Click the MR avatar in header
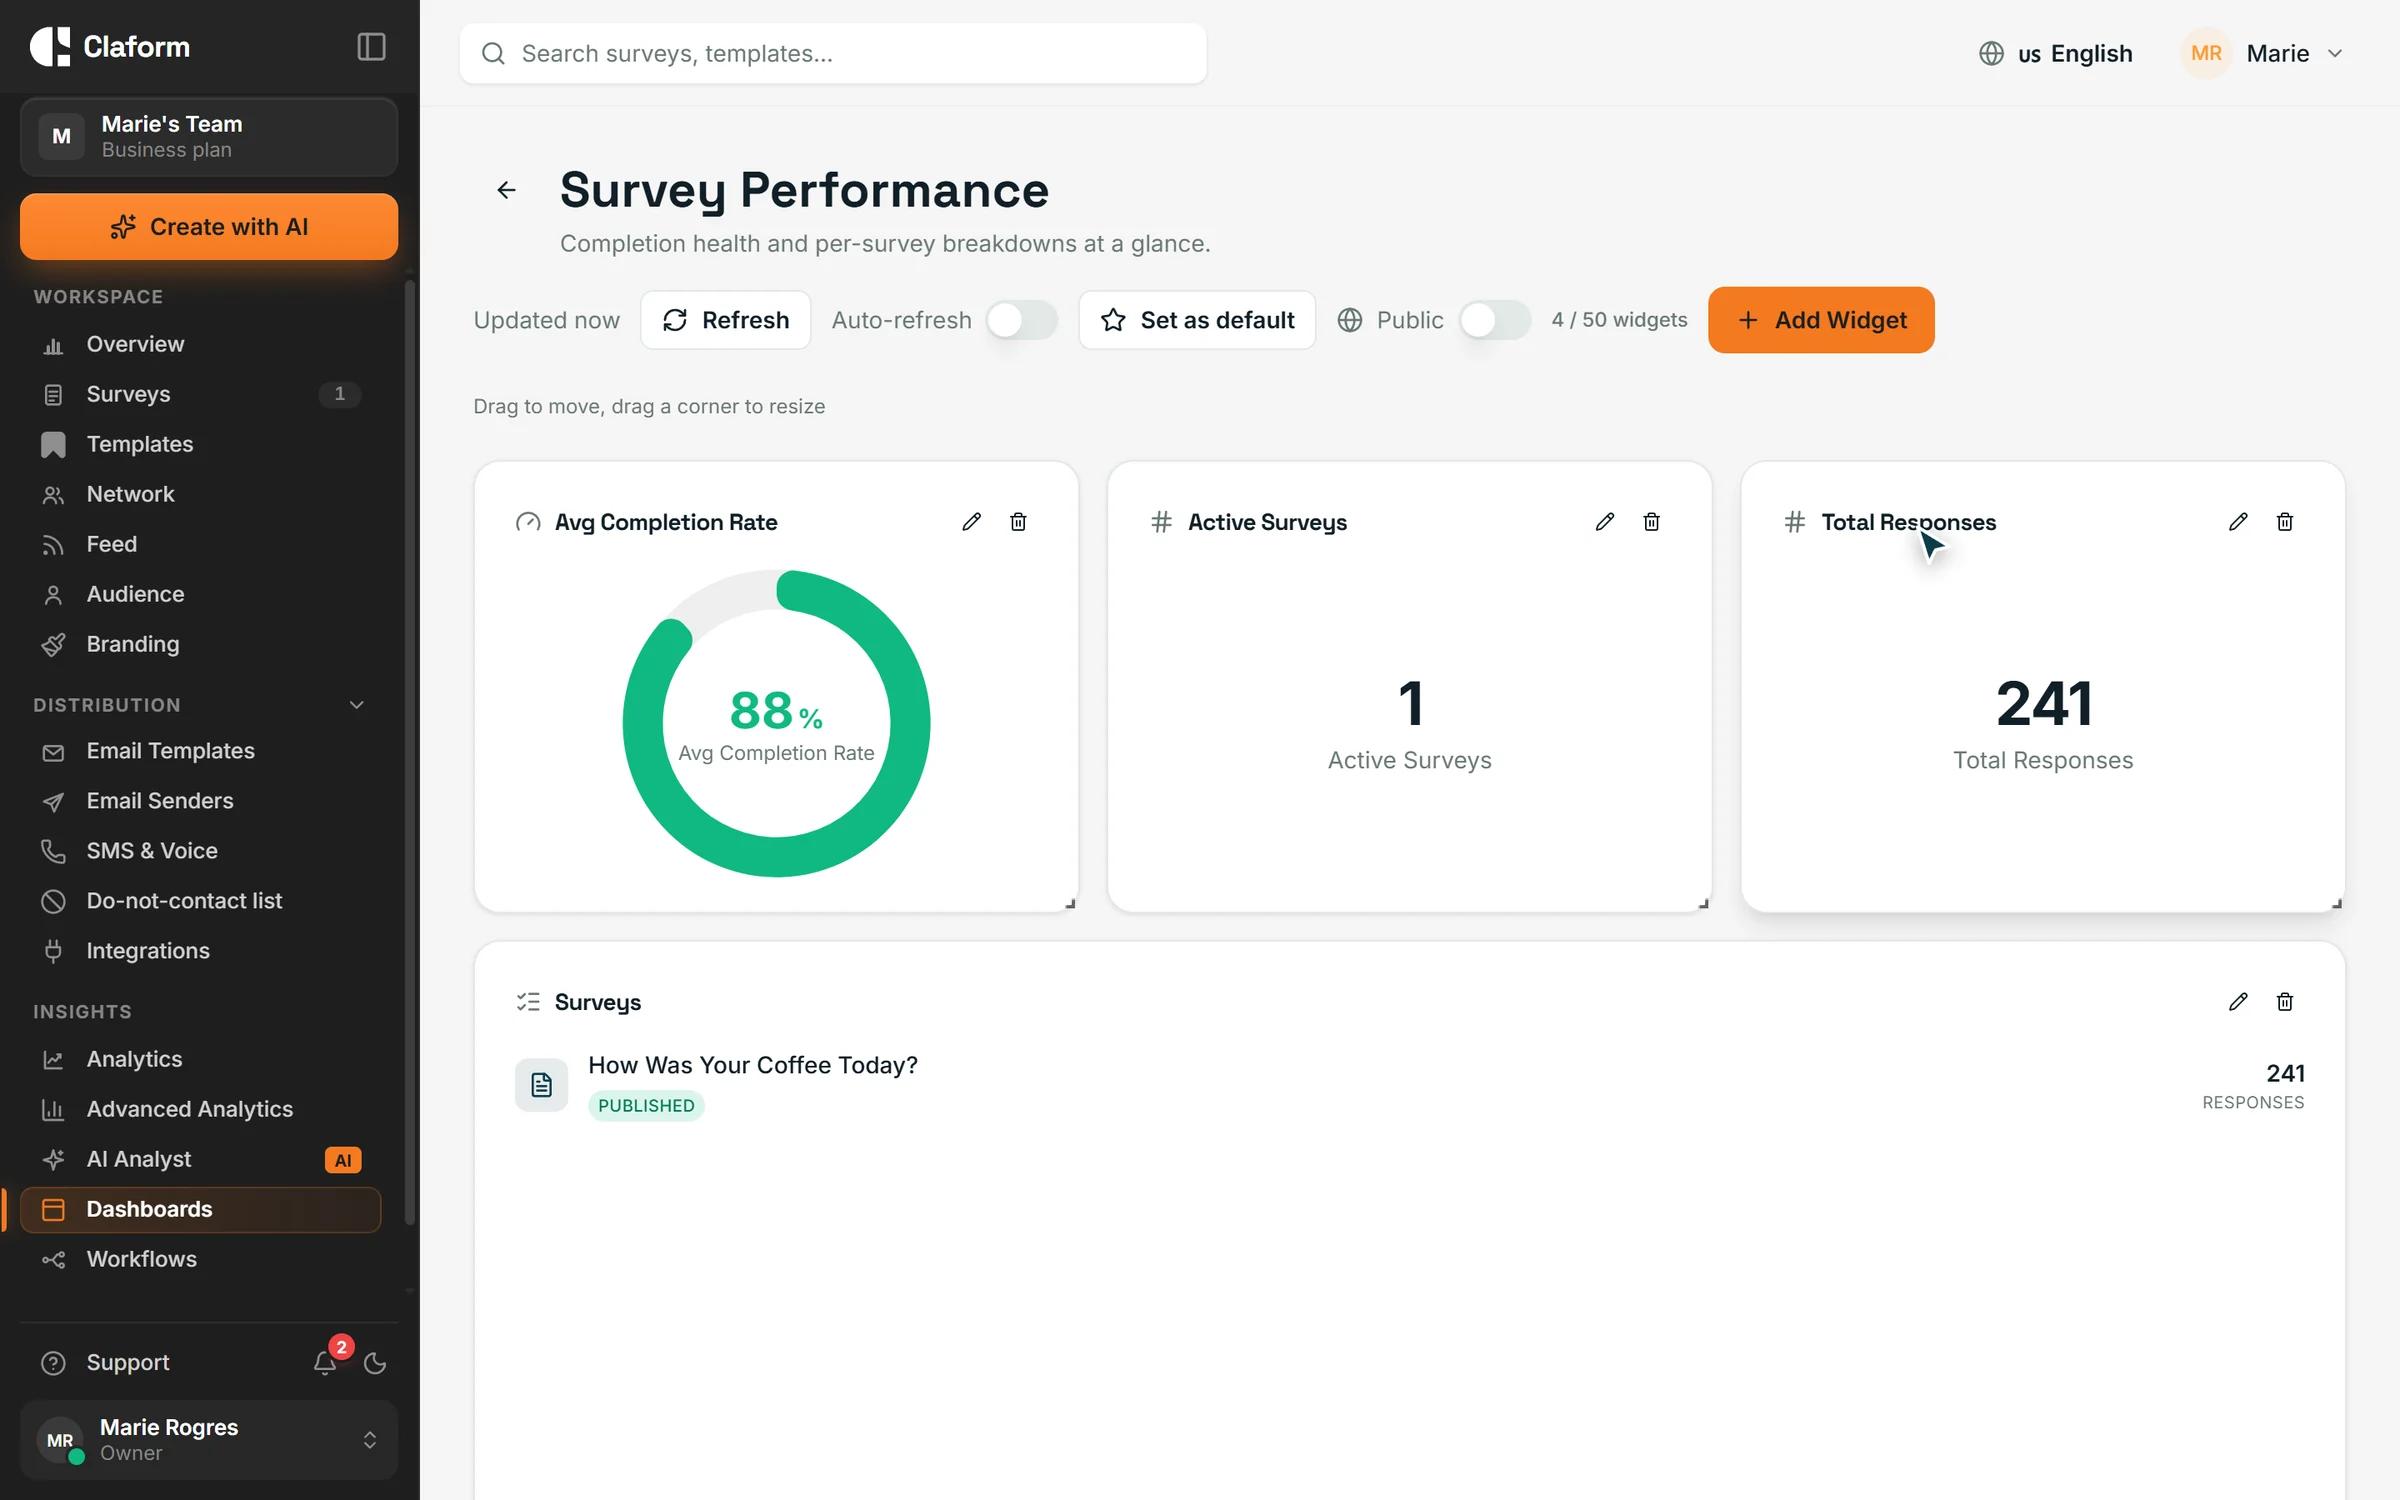This screenshot has width=2400, height=1500. 2206,53
